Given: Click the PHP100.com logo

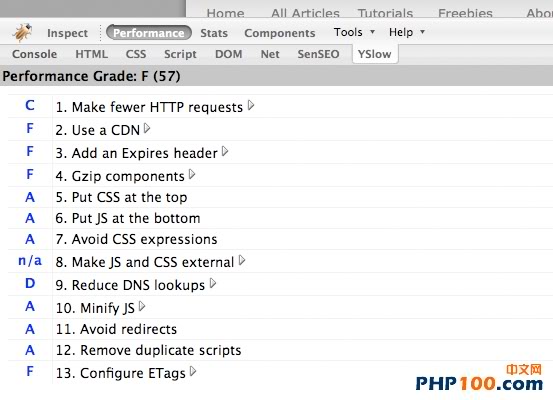Looking at the screenshot, I should click(x=479, y=379).
